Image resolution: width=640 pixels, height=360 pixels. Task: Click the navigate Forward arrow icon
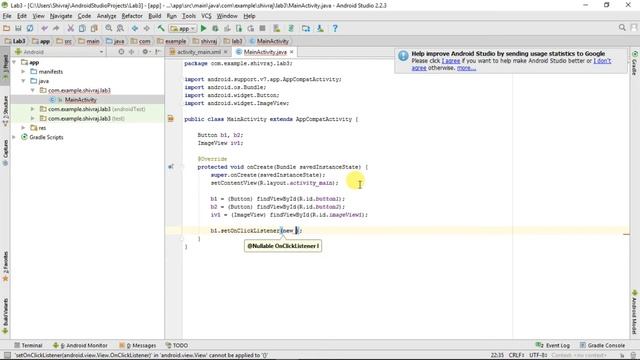(146, 28)
